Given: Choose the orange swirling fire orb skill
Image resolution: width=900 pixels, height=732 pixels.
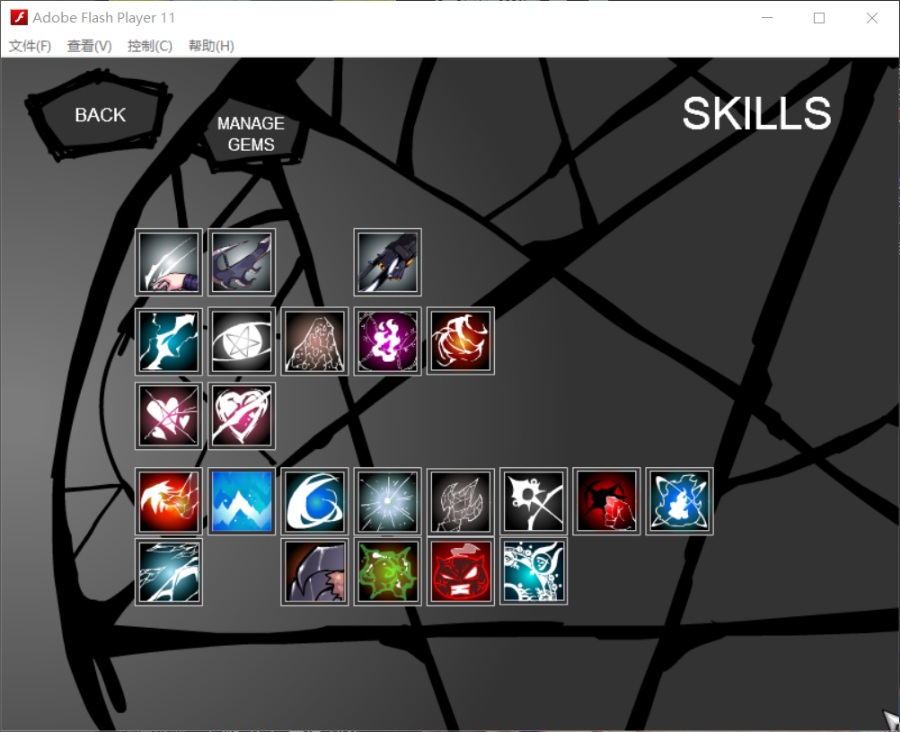Looking at the screenshot, I should pyautogui.click(x=461, y=341).
